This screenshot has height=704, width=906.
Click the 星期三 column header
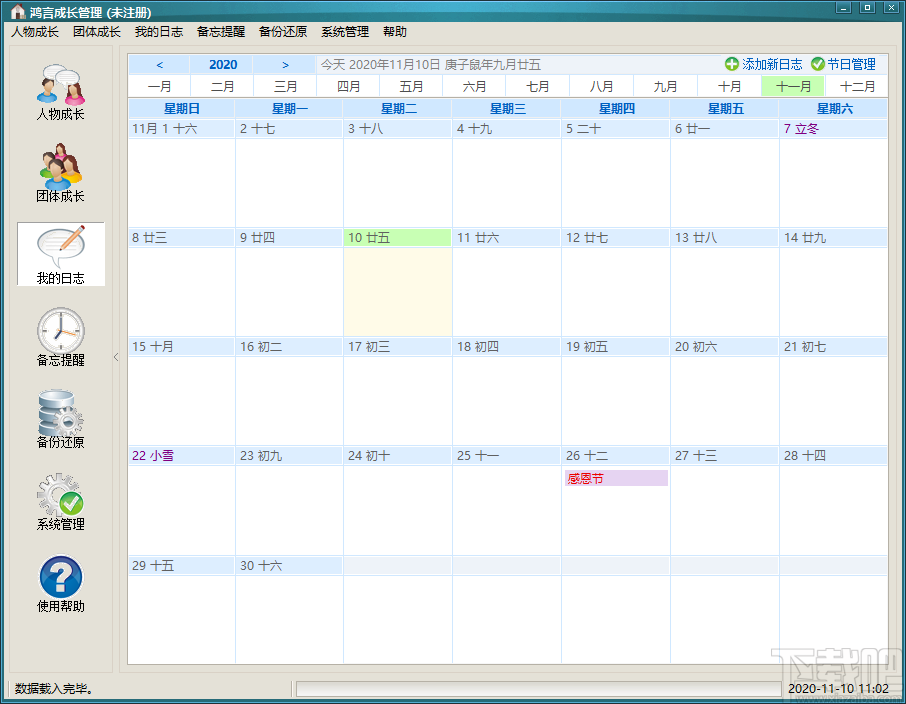point(507,108)
